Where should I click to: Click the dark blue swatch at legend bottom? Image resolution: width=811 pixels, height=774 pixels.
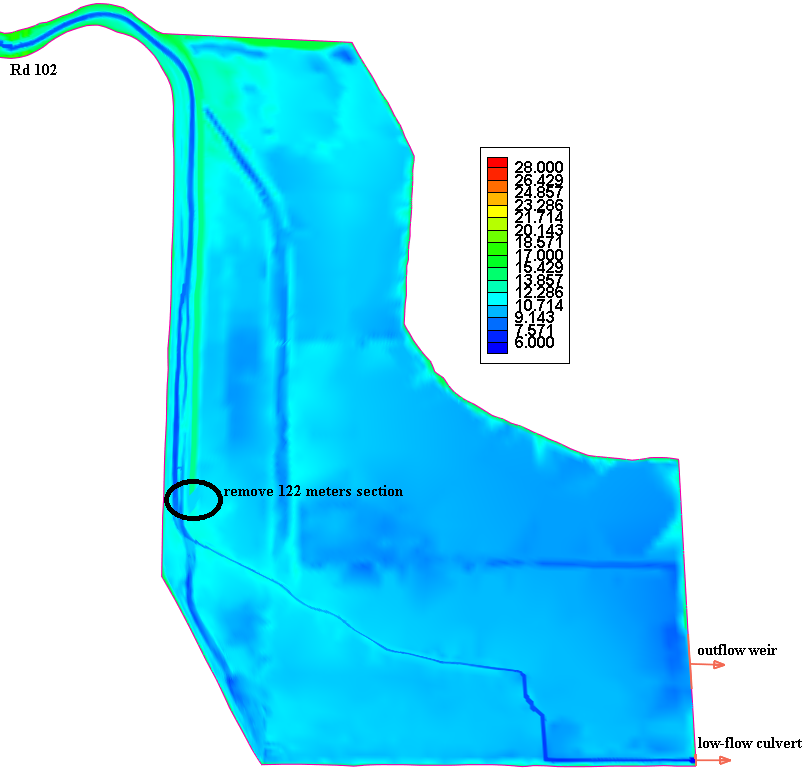[x=497, y=346]
